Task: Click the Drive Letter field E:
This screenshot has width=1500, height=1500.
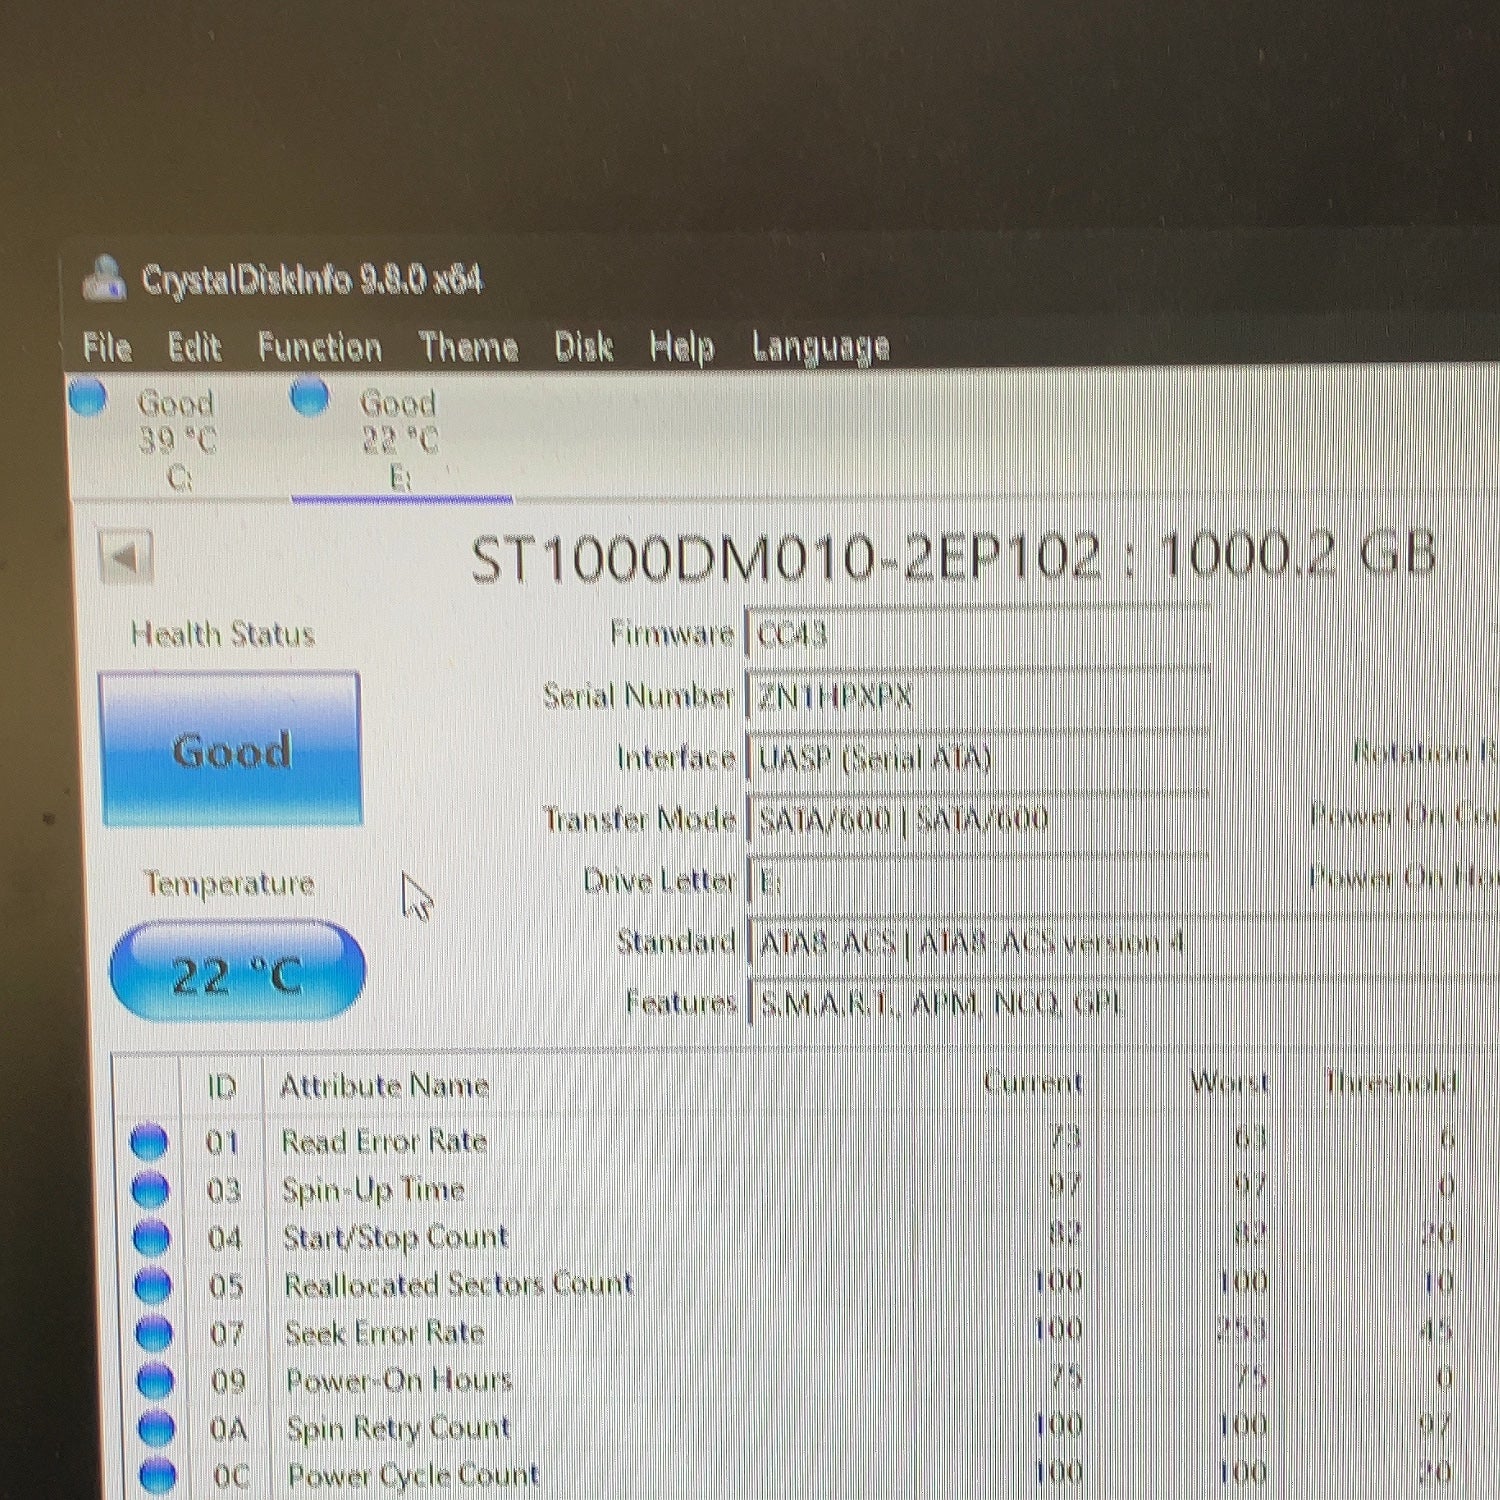Action: 978,880
